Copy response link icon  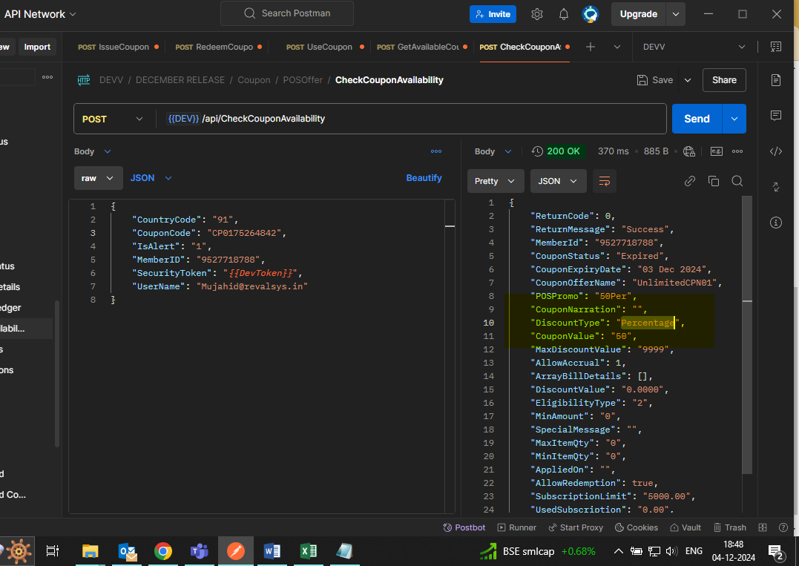pyautogui.click(x=689, y=181)
